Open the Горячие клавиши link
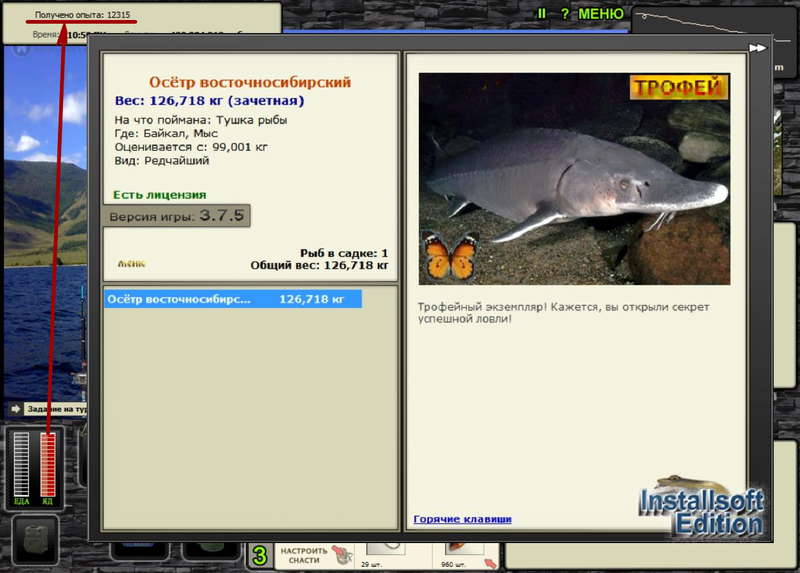The height and width of the screenshot is (573, 800). pos(462,519)
